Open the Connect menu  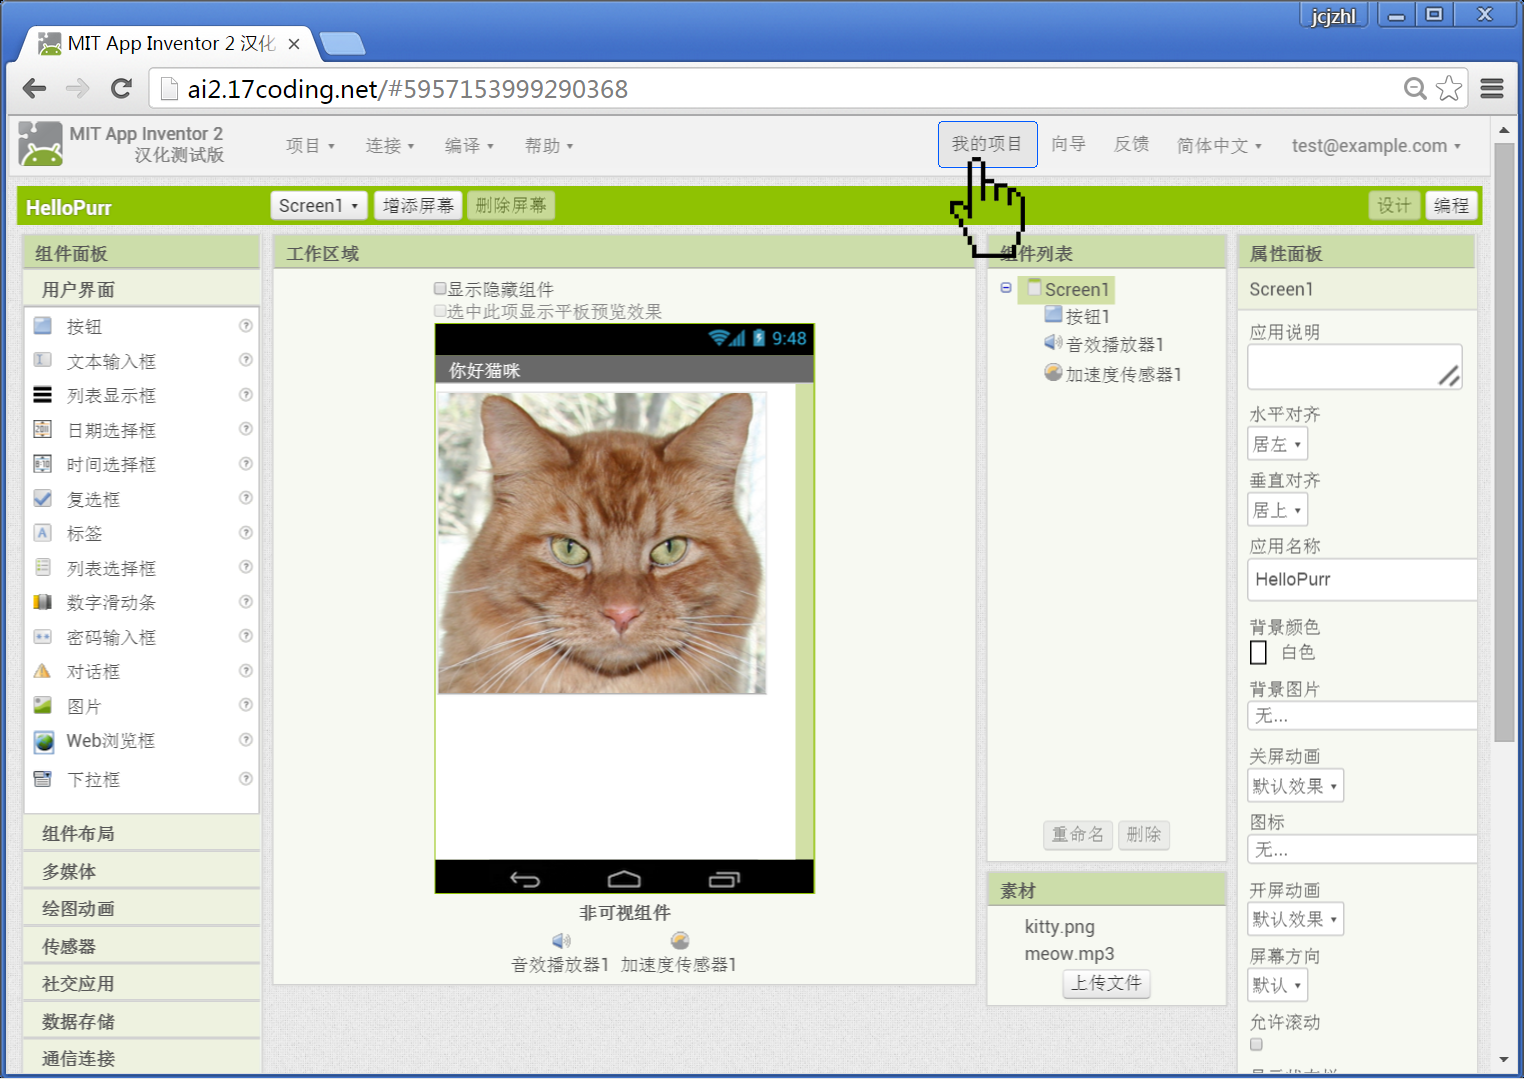coord(389,146)
